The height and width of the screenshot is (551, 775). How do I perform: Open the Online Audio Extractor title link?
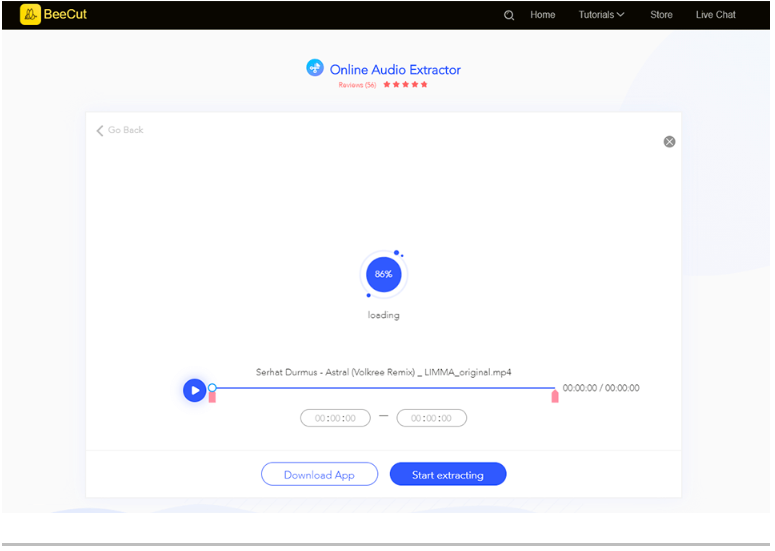pyautogui.click(x=395, y=70)
